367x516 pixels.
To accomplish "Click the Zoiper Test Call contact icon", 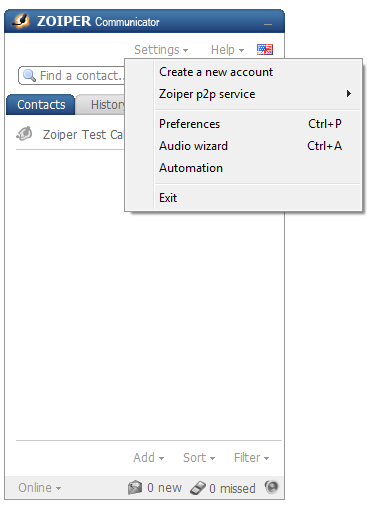I will tap(24, 134).
